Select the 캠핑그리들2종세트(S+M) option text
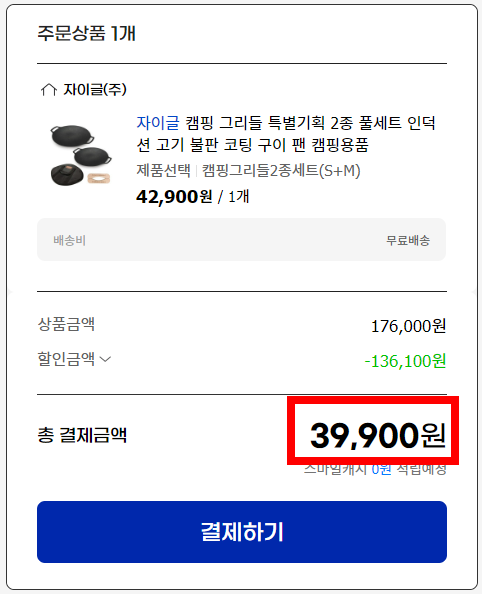The width and height of the screenshot is (482, 594). (281, 170)
